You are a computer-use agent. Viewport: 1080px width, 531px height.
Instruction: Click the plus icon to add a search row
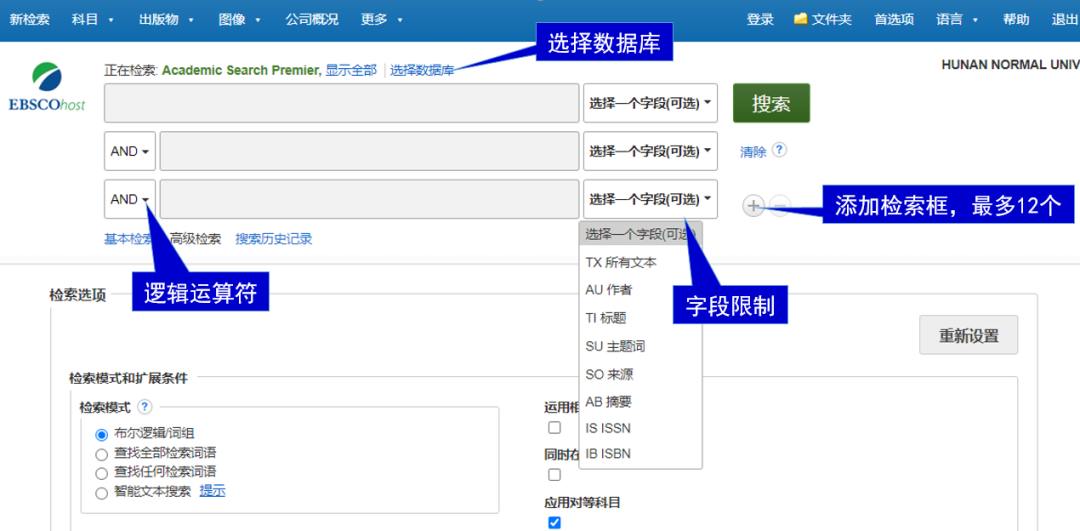pyautogui.click(x=754, y=205)
